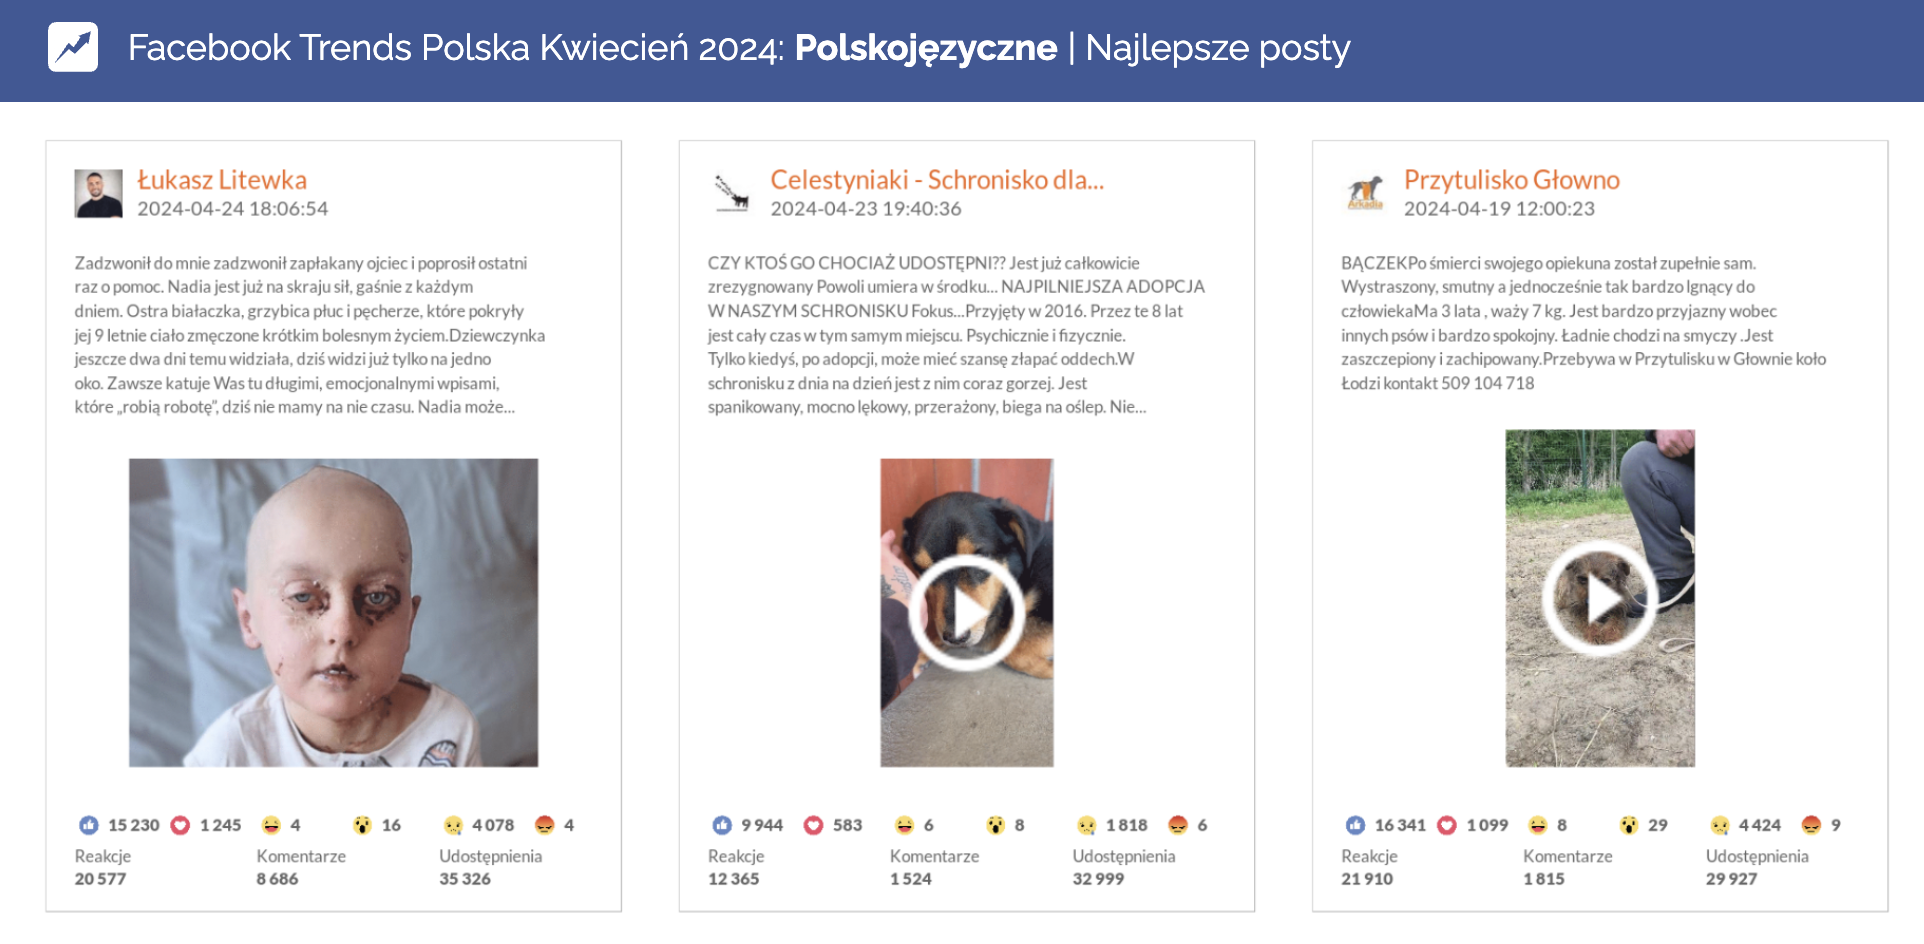Open the Przytulisko Głowno profile avatar
This screenshot has width=1924, height=944.
[x=1365, y=193]
